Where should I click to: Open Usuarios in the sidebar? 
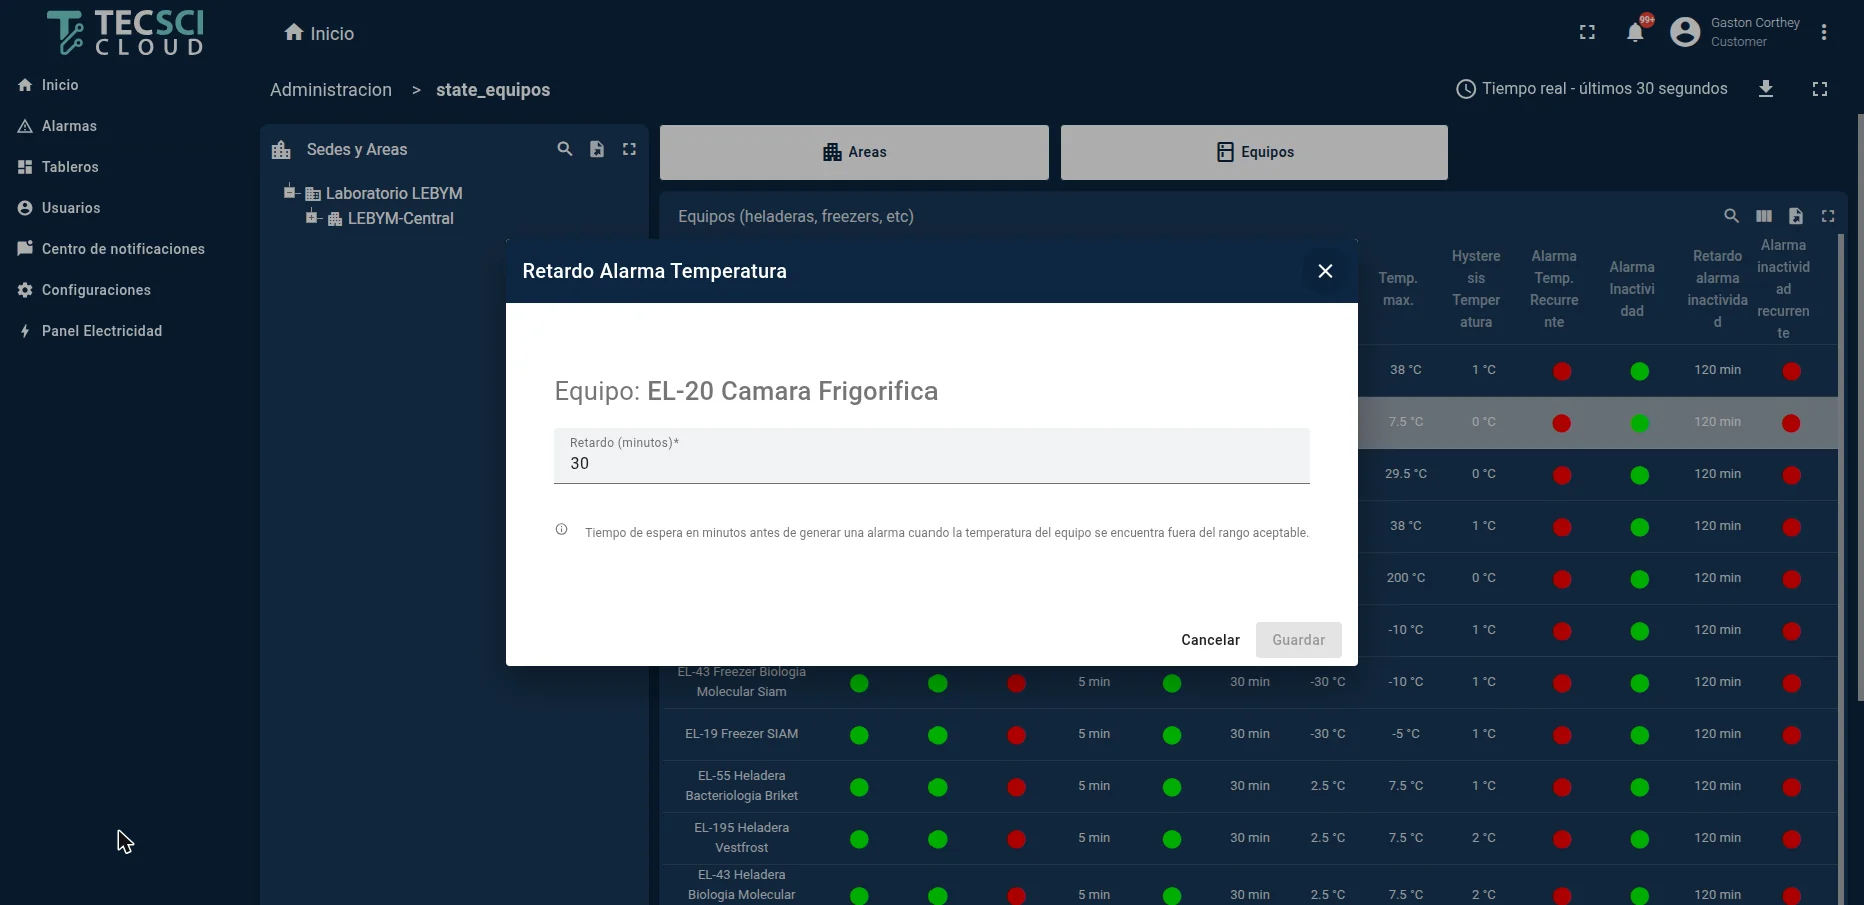coord(71,208)
